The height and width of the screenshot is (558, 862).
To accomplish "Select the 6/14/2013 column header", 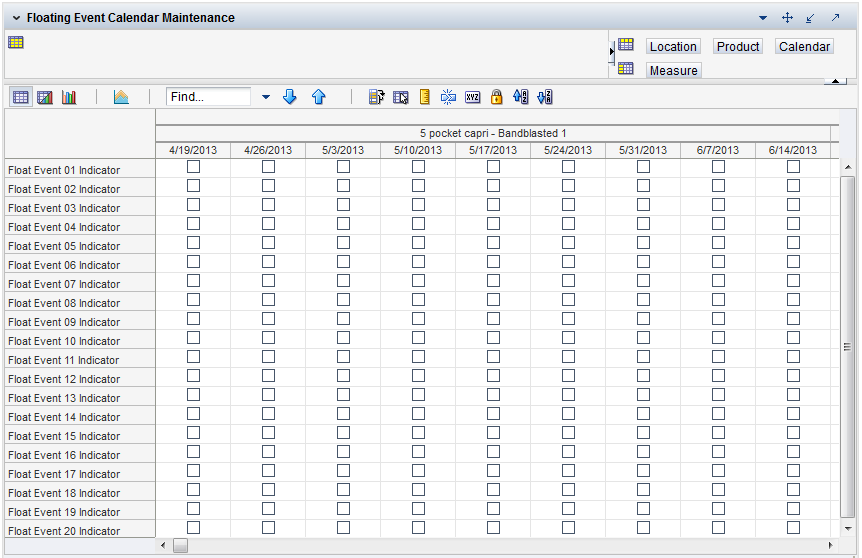I will pos(793,150).
